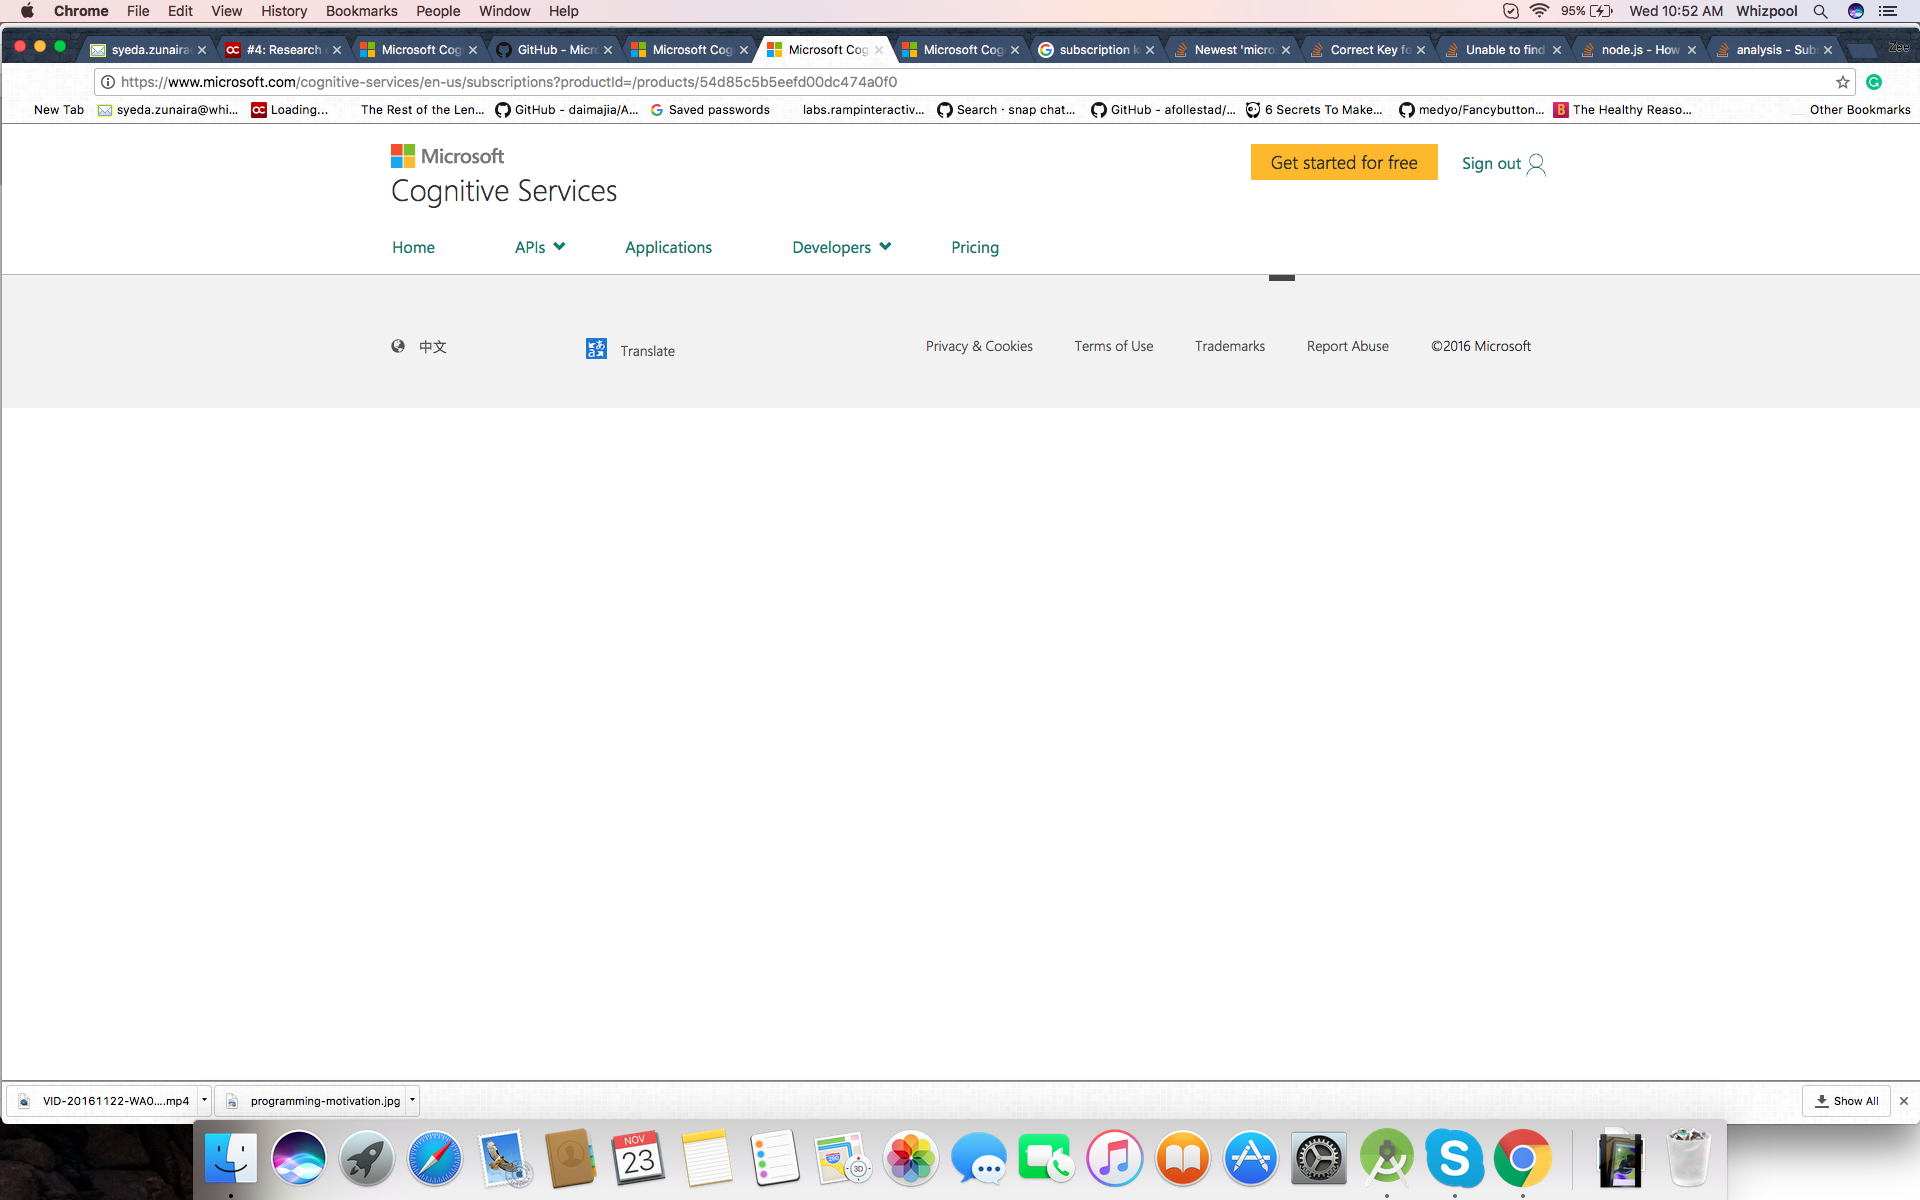This screenshot has height=1200, width=1920.
Task: Open options arrow for programming-motivation.jpg download
Action: coord(412,1100)
